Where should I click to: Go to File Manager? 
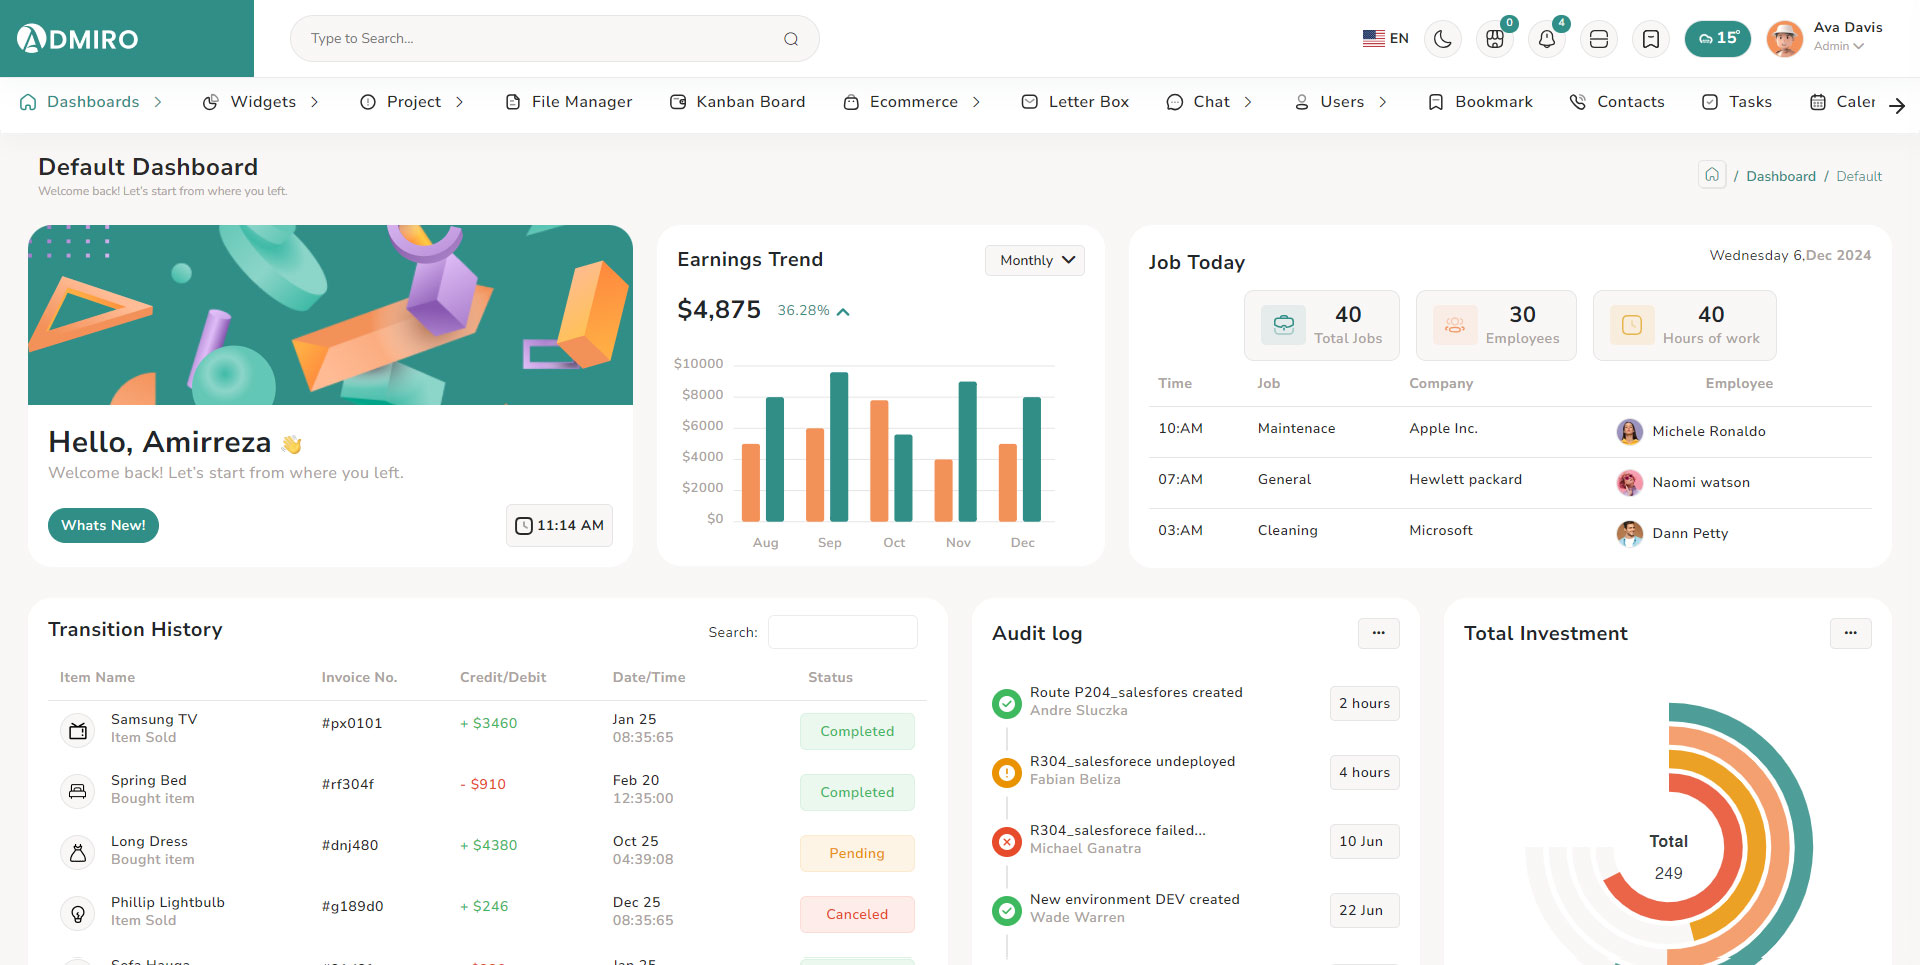pos(569,102)
